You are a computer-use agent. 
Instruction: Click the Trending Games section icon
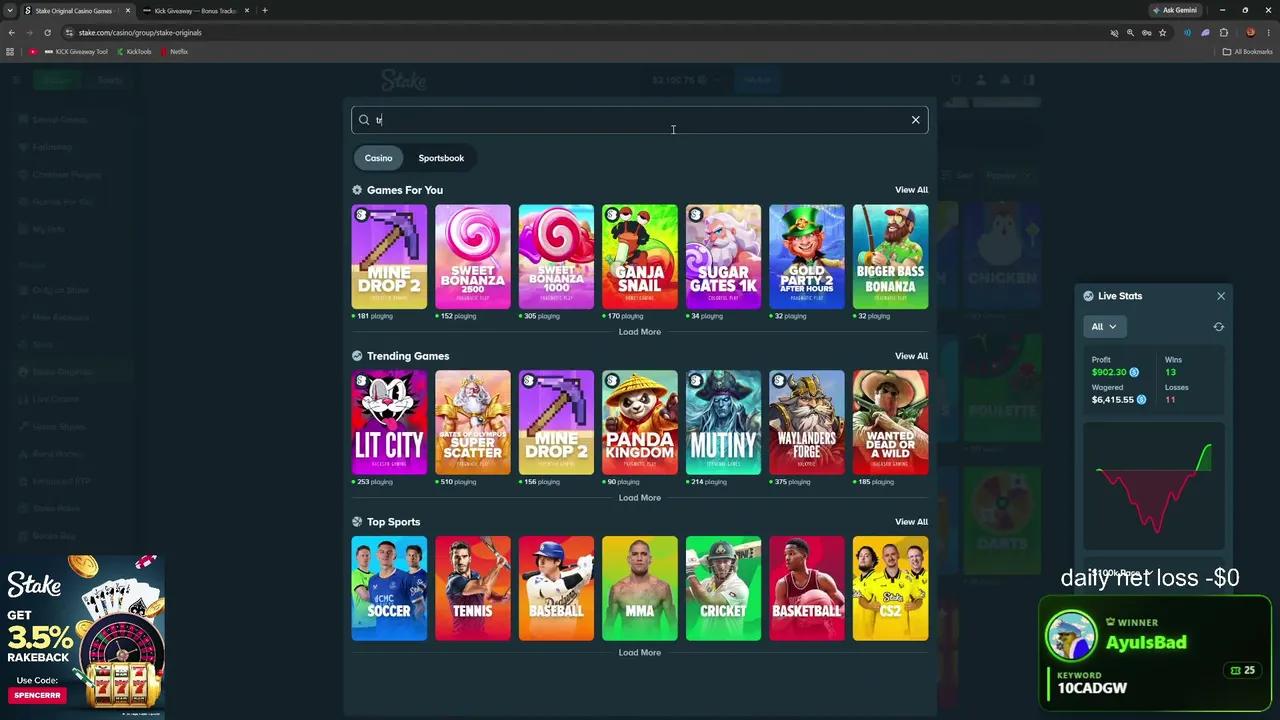(x=357, y=356)
